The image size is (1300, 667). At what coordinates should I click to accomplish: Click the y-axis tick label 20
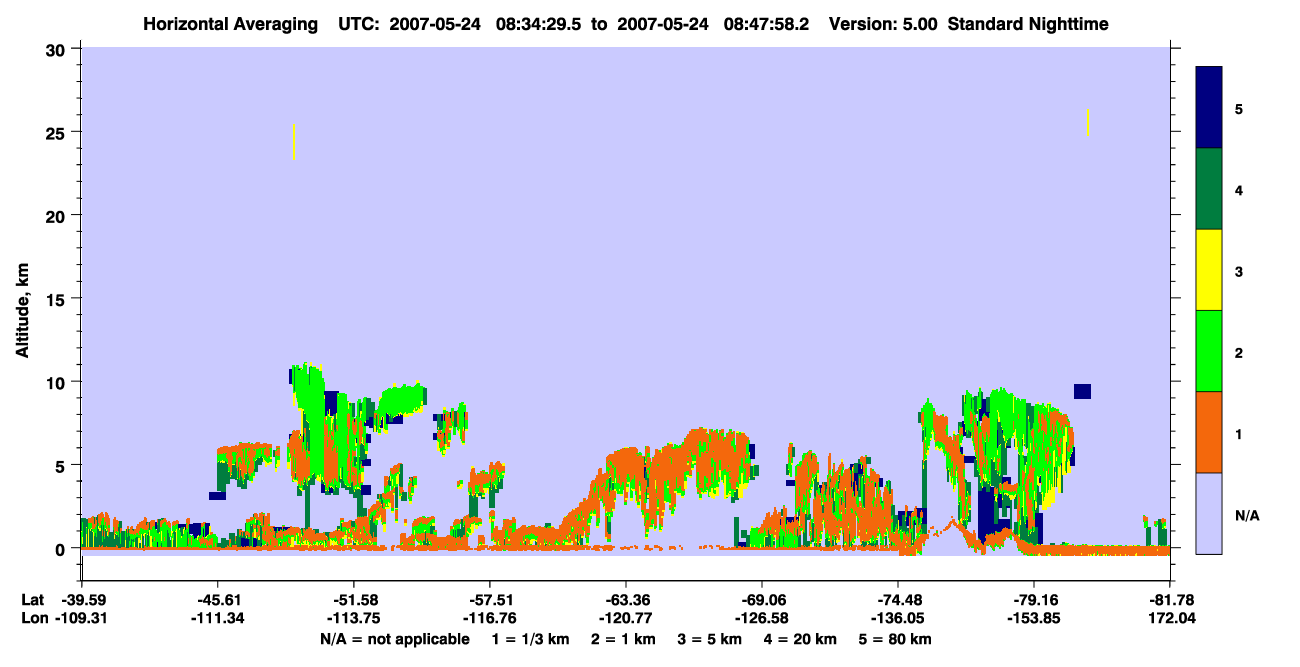[x=58, y=215]
